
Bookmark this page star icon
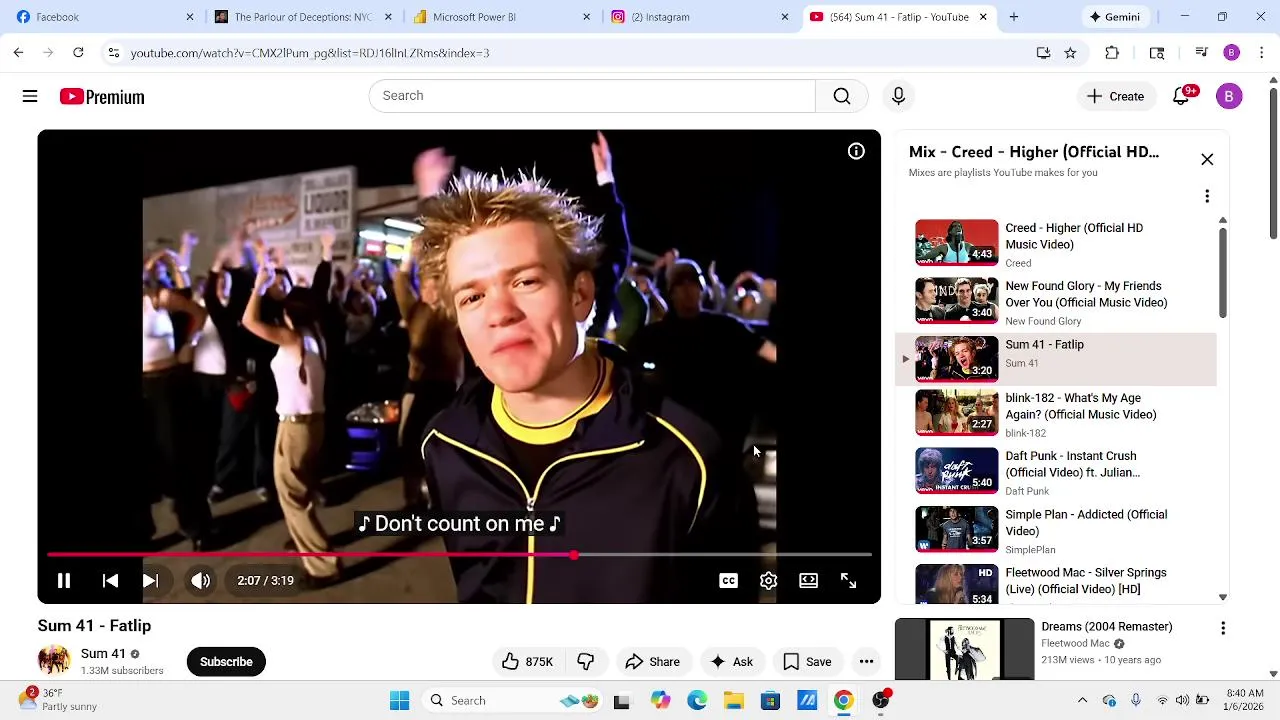[1070, 53]
